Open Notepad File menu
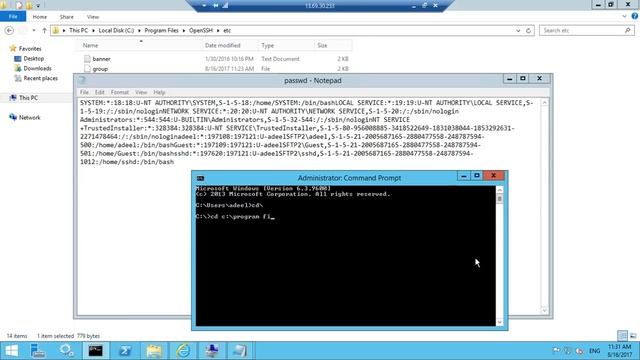This screenshot has height=360, width=640. (x=84, y=92)
